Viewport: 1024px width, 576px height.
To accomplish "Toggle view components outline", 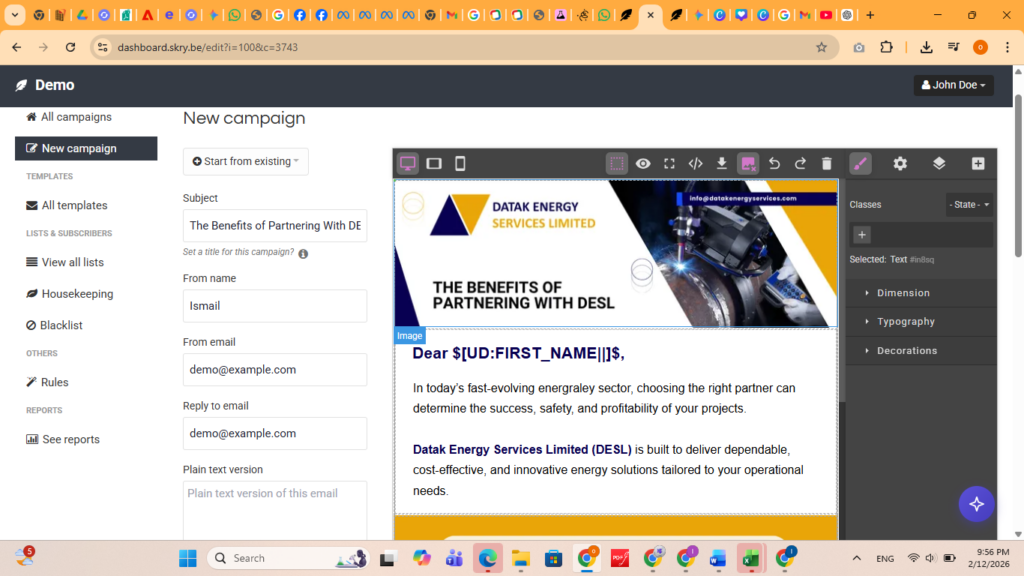I will [616, 163].
